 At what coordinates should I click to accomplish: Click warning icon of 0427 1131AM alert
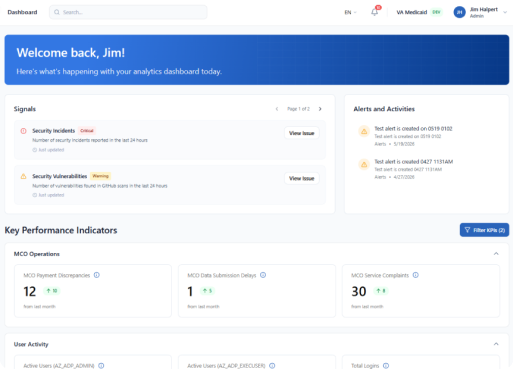(364, 164)
